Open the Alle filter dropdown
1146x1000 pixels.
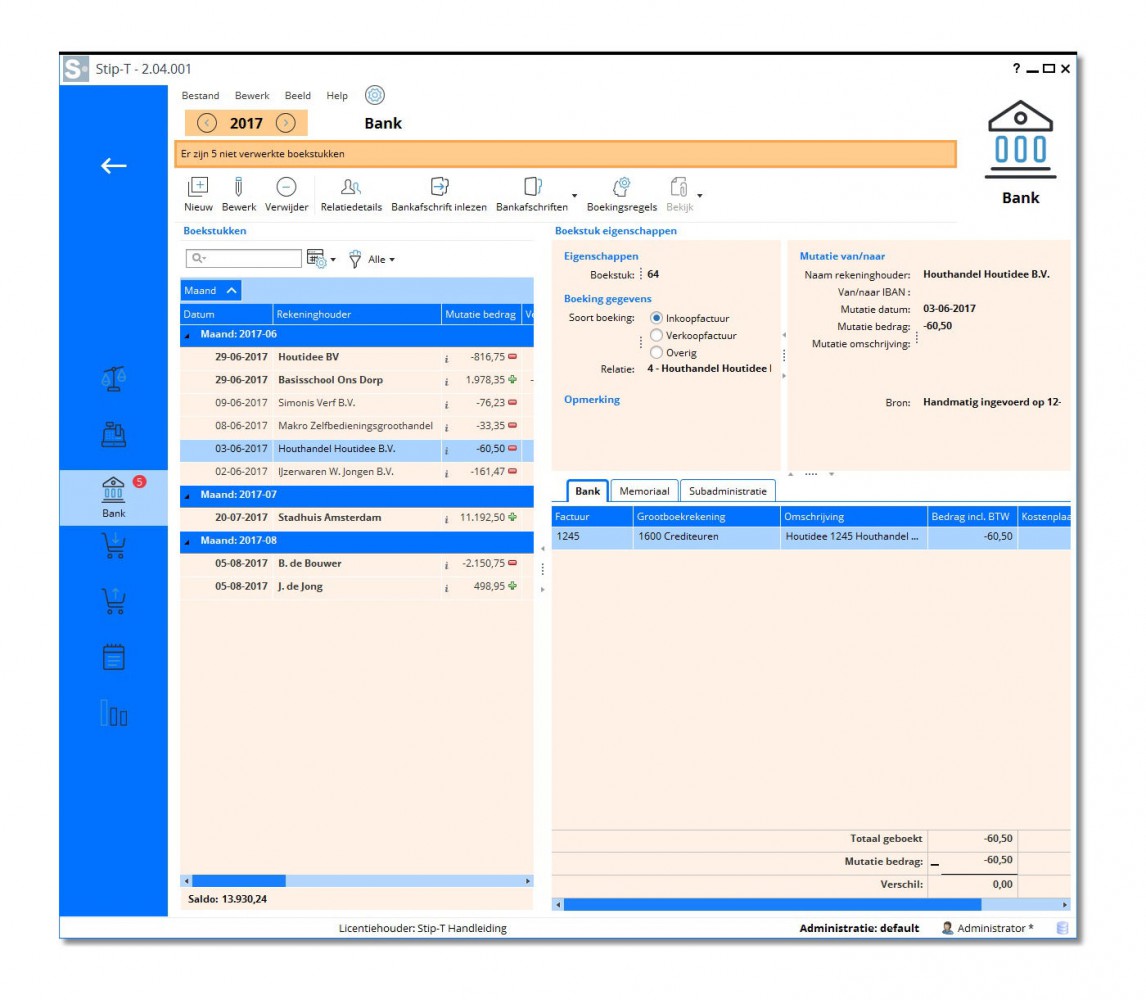point(380,260)
